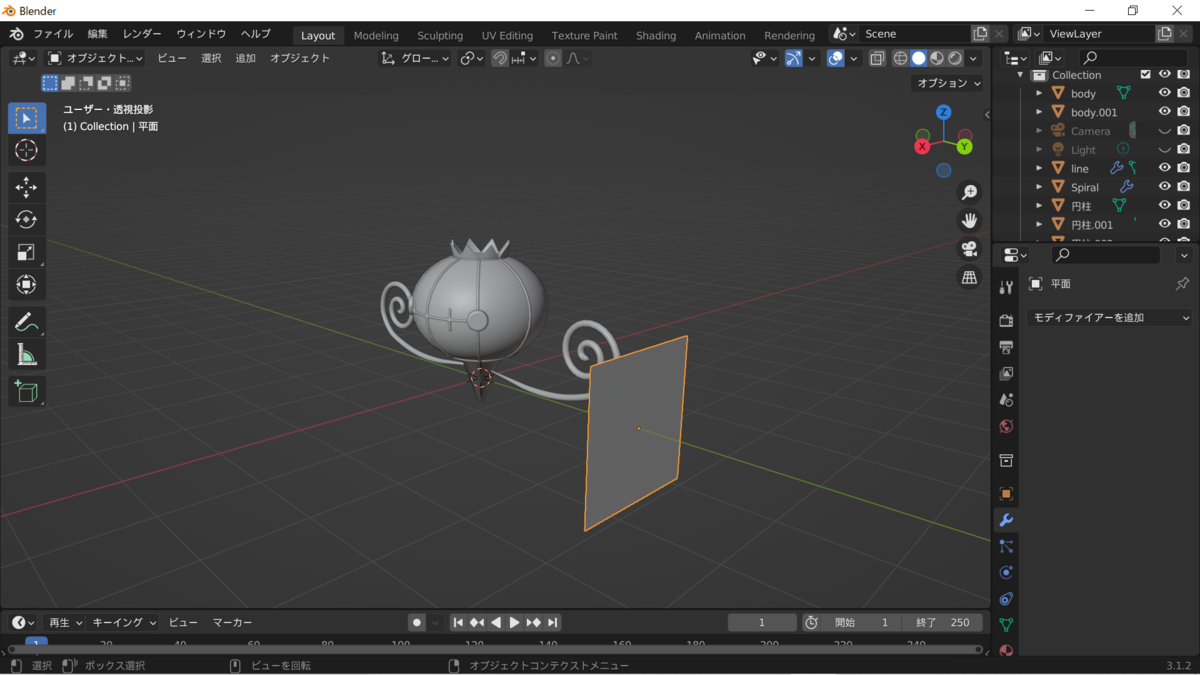Viewport: 1200px width, 675px height.
Task: Disable line object in renders (camera icon)
Action: (1183, 168)
